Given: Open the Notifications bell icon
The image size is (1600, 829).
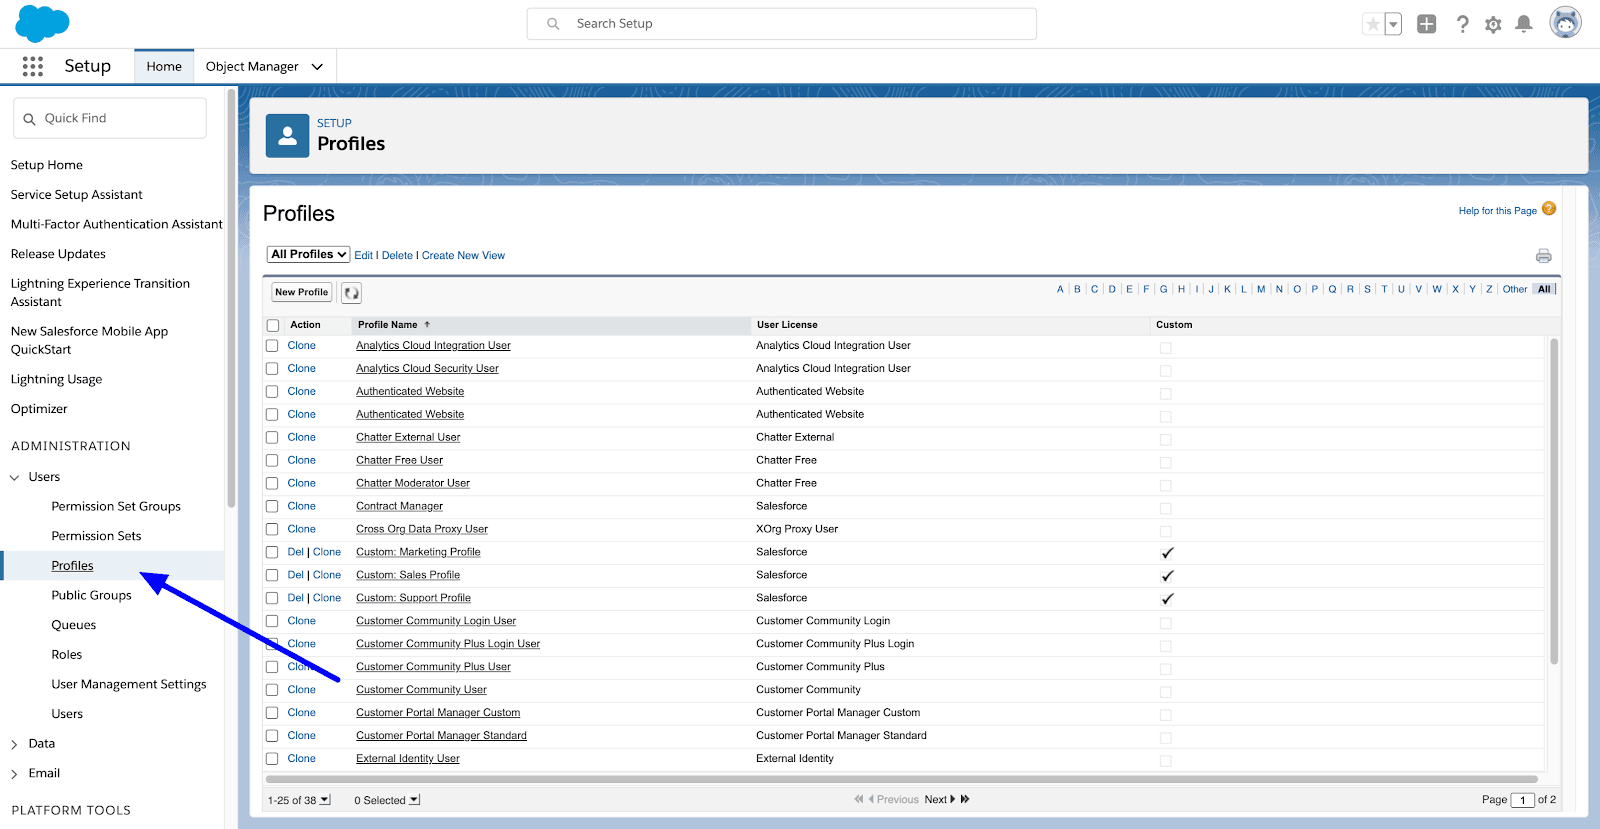Looking at the screenshot, I should pyautogui.click(x=1524, y=24).
